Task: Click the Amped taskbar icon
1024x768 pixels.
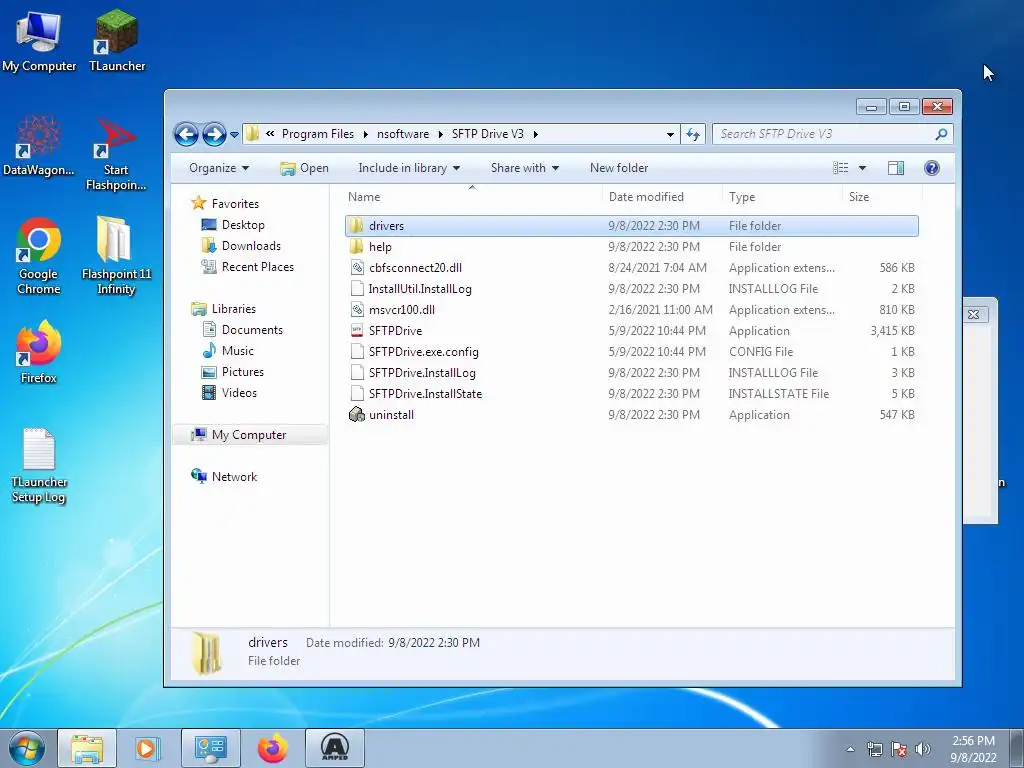Action: 334,748
